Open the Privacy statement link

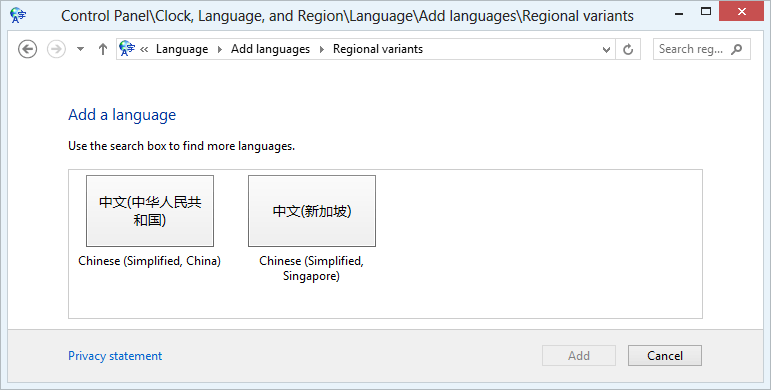115,356
